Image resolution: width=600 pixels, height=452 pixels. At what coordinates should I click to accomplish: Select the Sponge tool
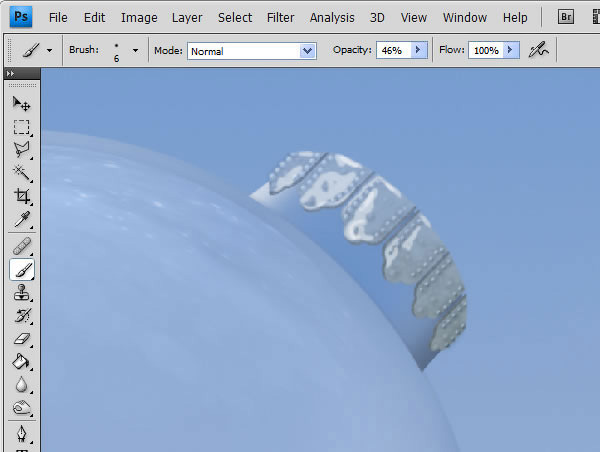coord(21,408)
